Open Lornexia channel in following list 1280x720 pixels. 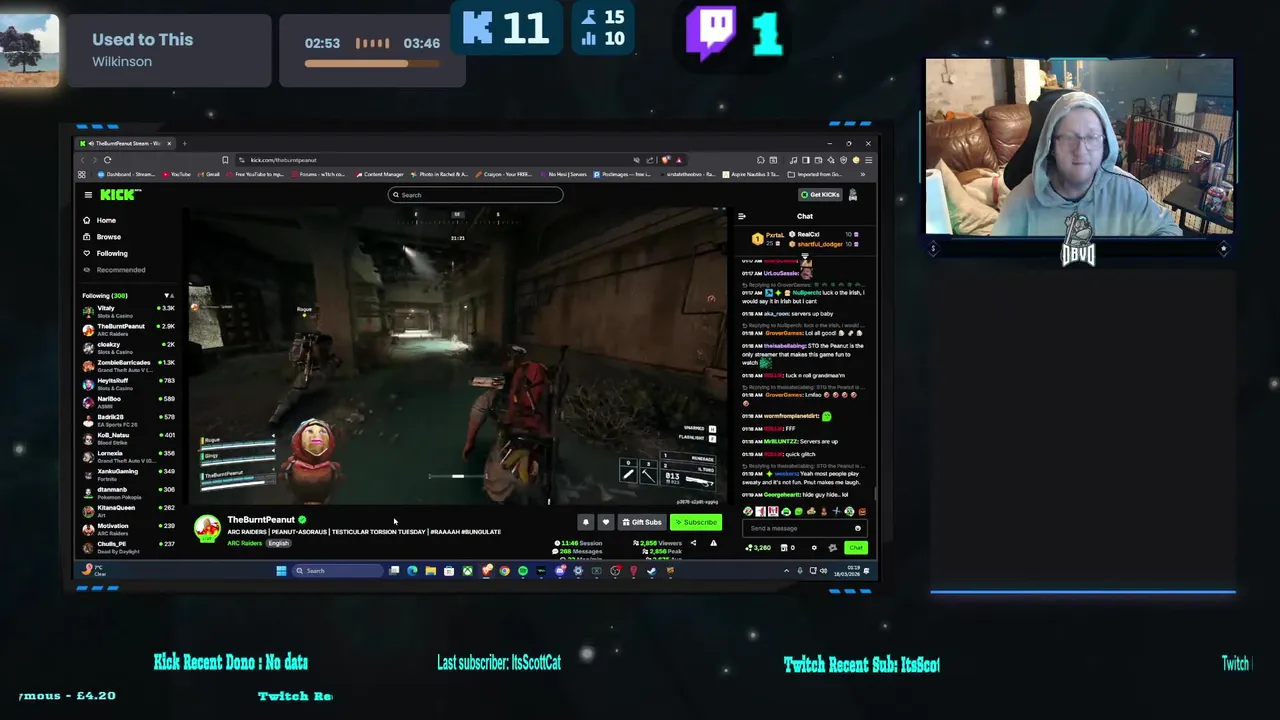[128, 456]
